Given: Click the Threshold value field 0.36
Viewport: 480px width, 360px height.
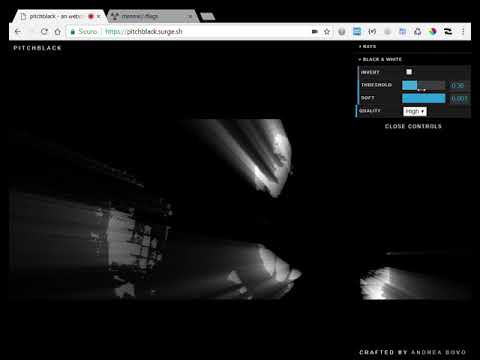Looking at the screenshot, I should pos(459,86).
